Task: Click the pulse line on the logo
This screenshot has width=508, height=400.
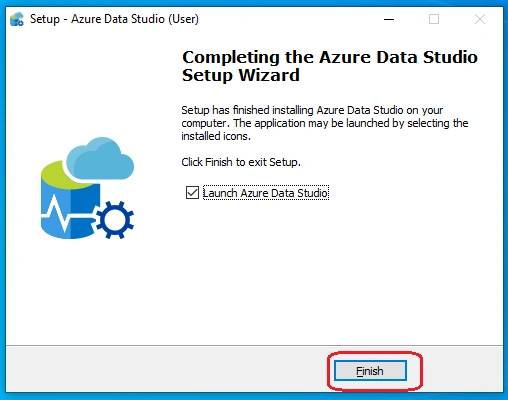Action: click(x=67, y=215)
